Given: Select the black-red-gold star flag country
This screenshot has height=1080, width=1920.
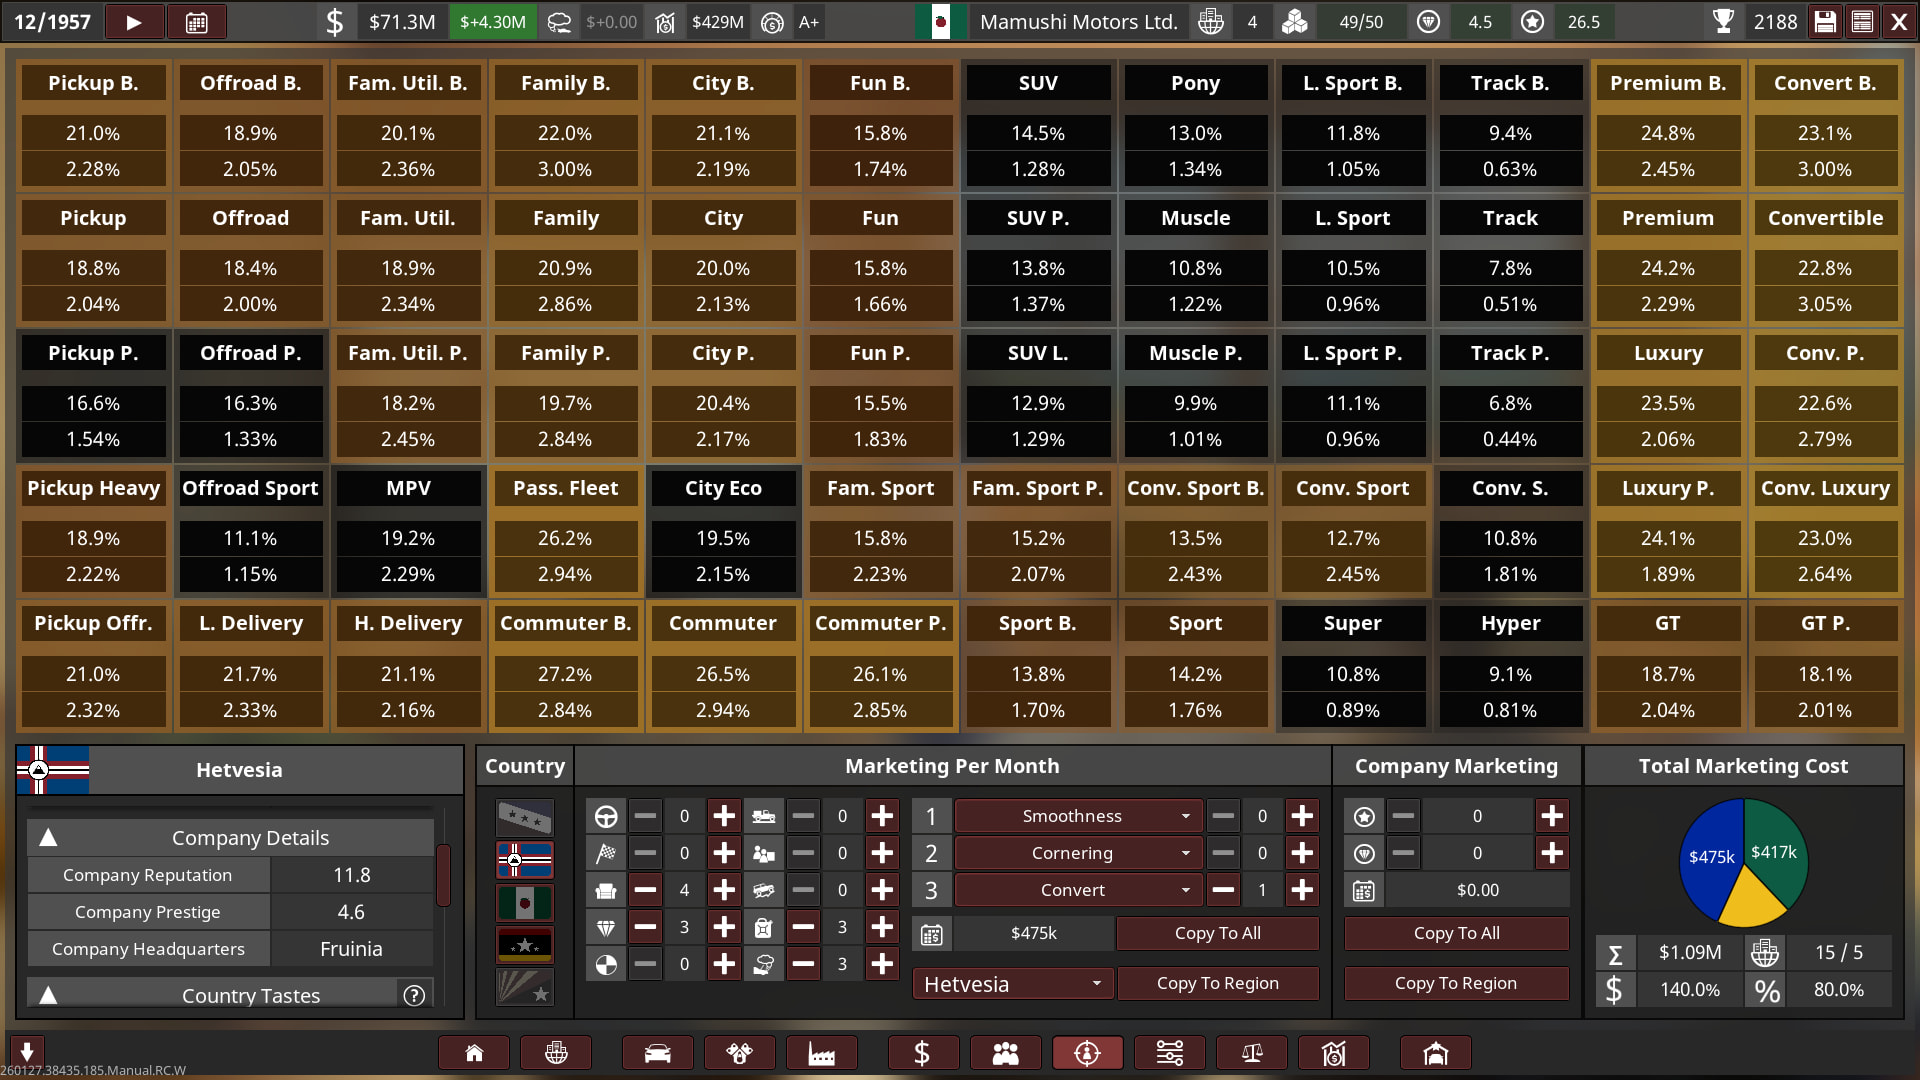Looking at the screenshot, I should click(525, 944).
